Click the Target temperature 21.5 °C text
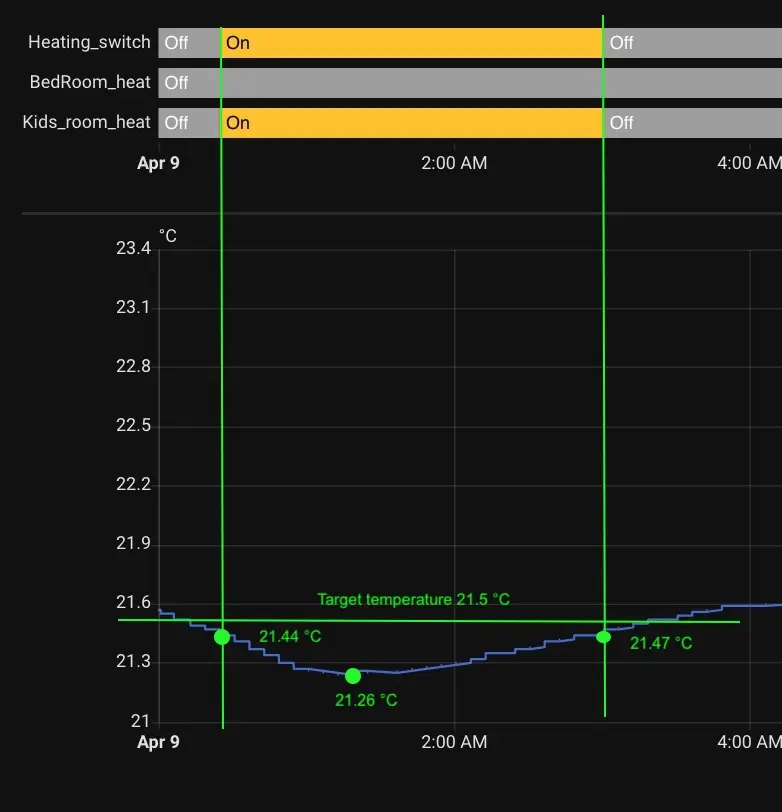Image resolution: width=782 pixels, height=812 pixels. [413, 600]
